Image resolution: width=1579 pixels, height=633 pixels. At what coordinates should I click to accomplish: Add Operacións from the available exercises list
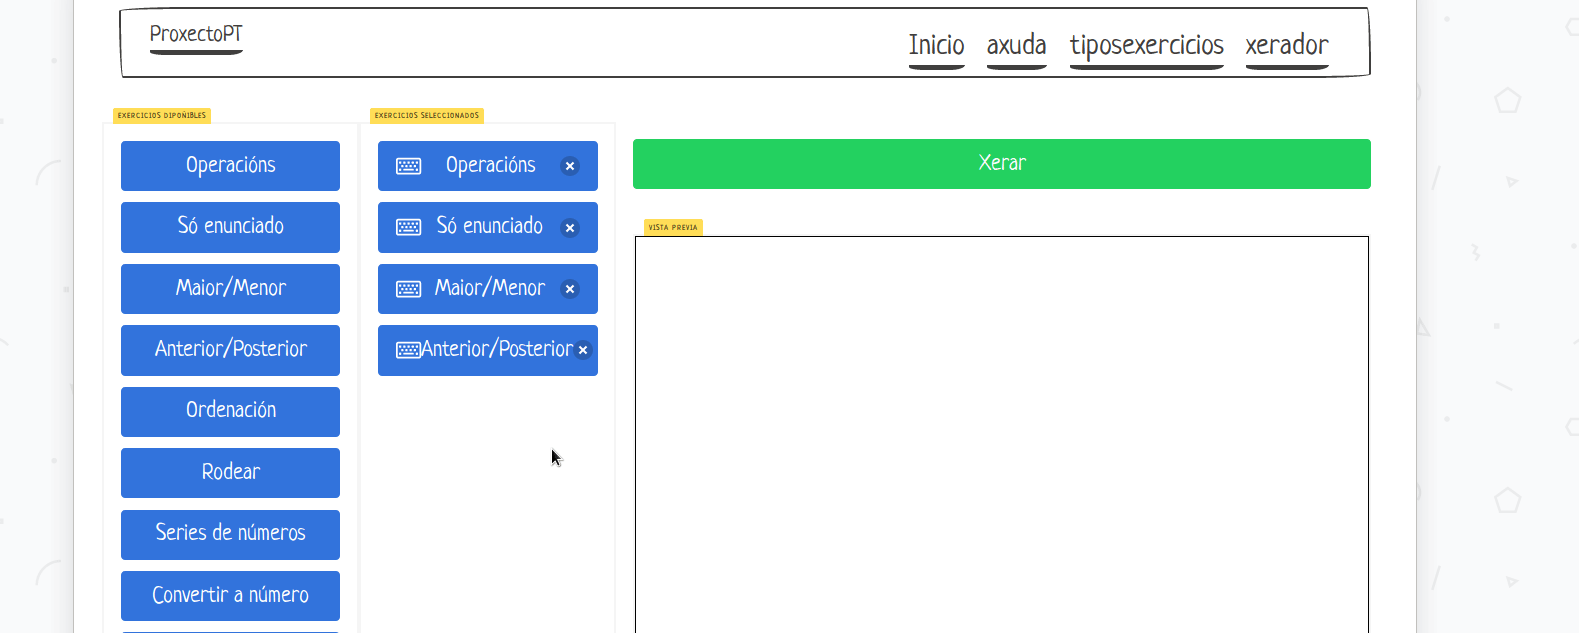pyautogui.click(x=230, y=165)
